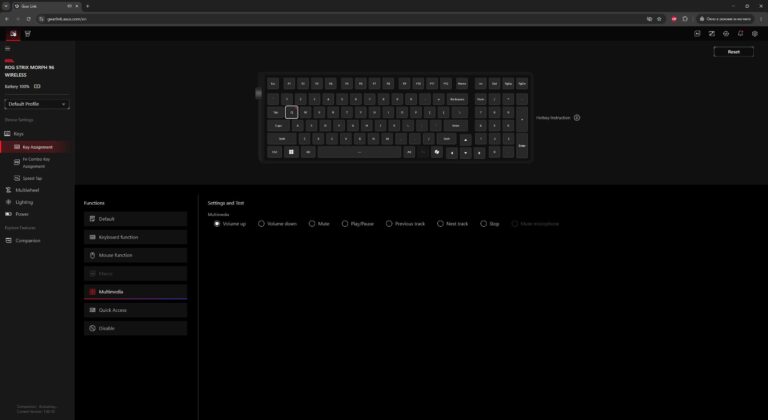
Task: Click the Hotkey Instruction label
Action: (553, 118)
